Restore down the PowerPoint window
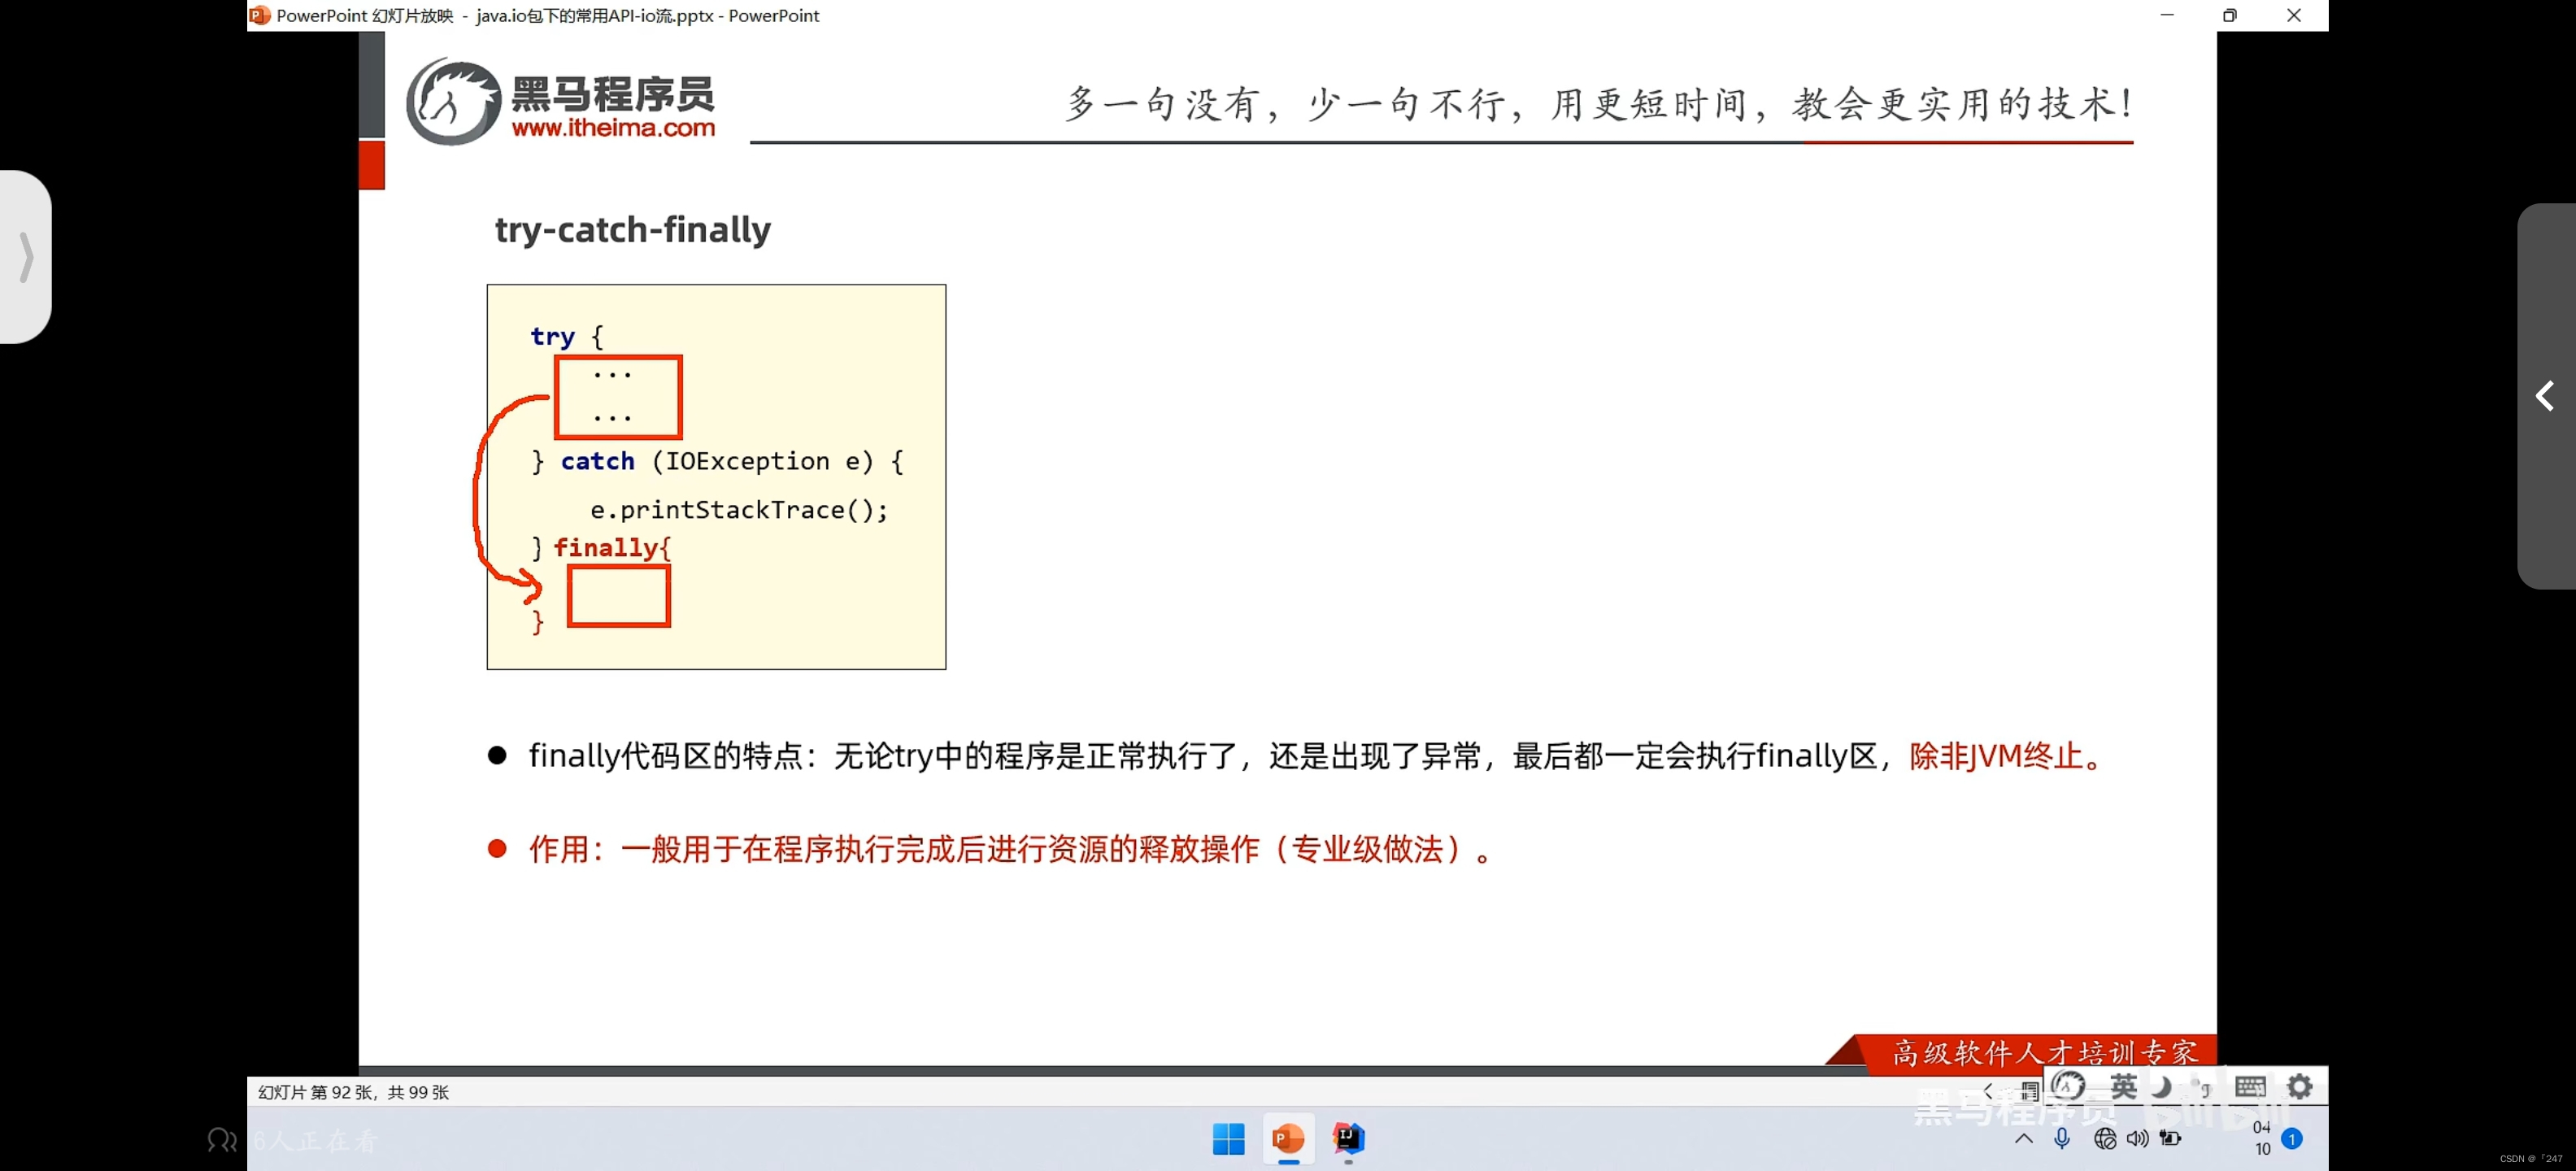Viewport: 2576px width, 1171px height. point(2229,15)
